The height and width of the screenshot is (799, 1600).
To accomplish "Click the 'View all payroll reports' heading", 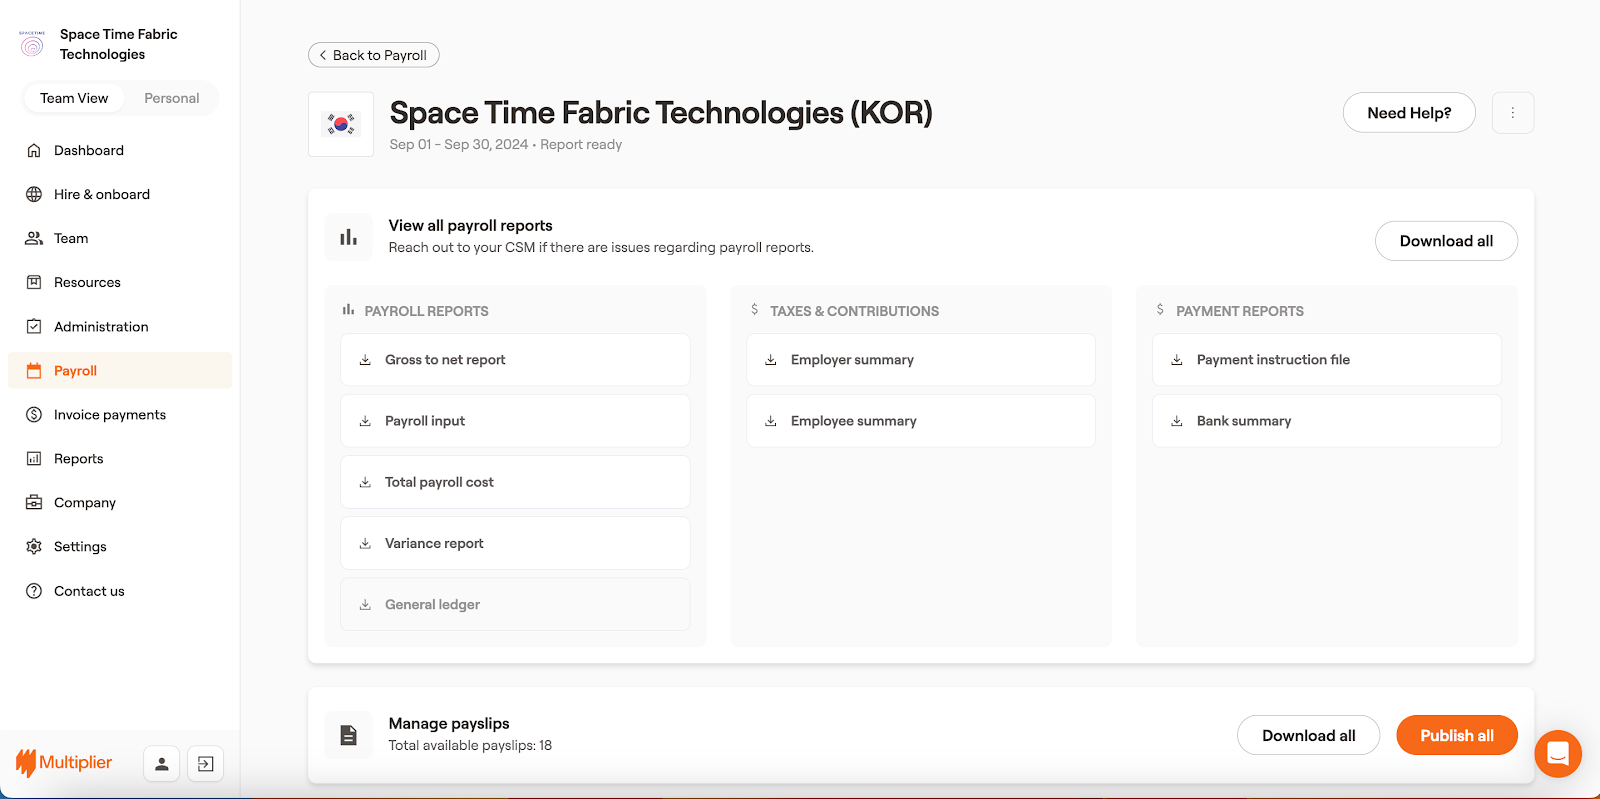I will pyautogui.click(x=470, y=226).
